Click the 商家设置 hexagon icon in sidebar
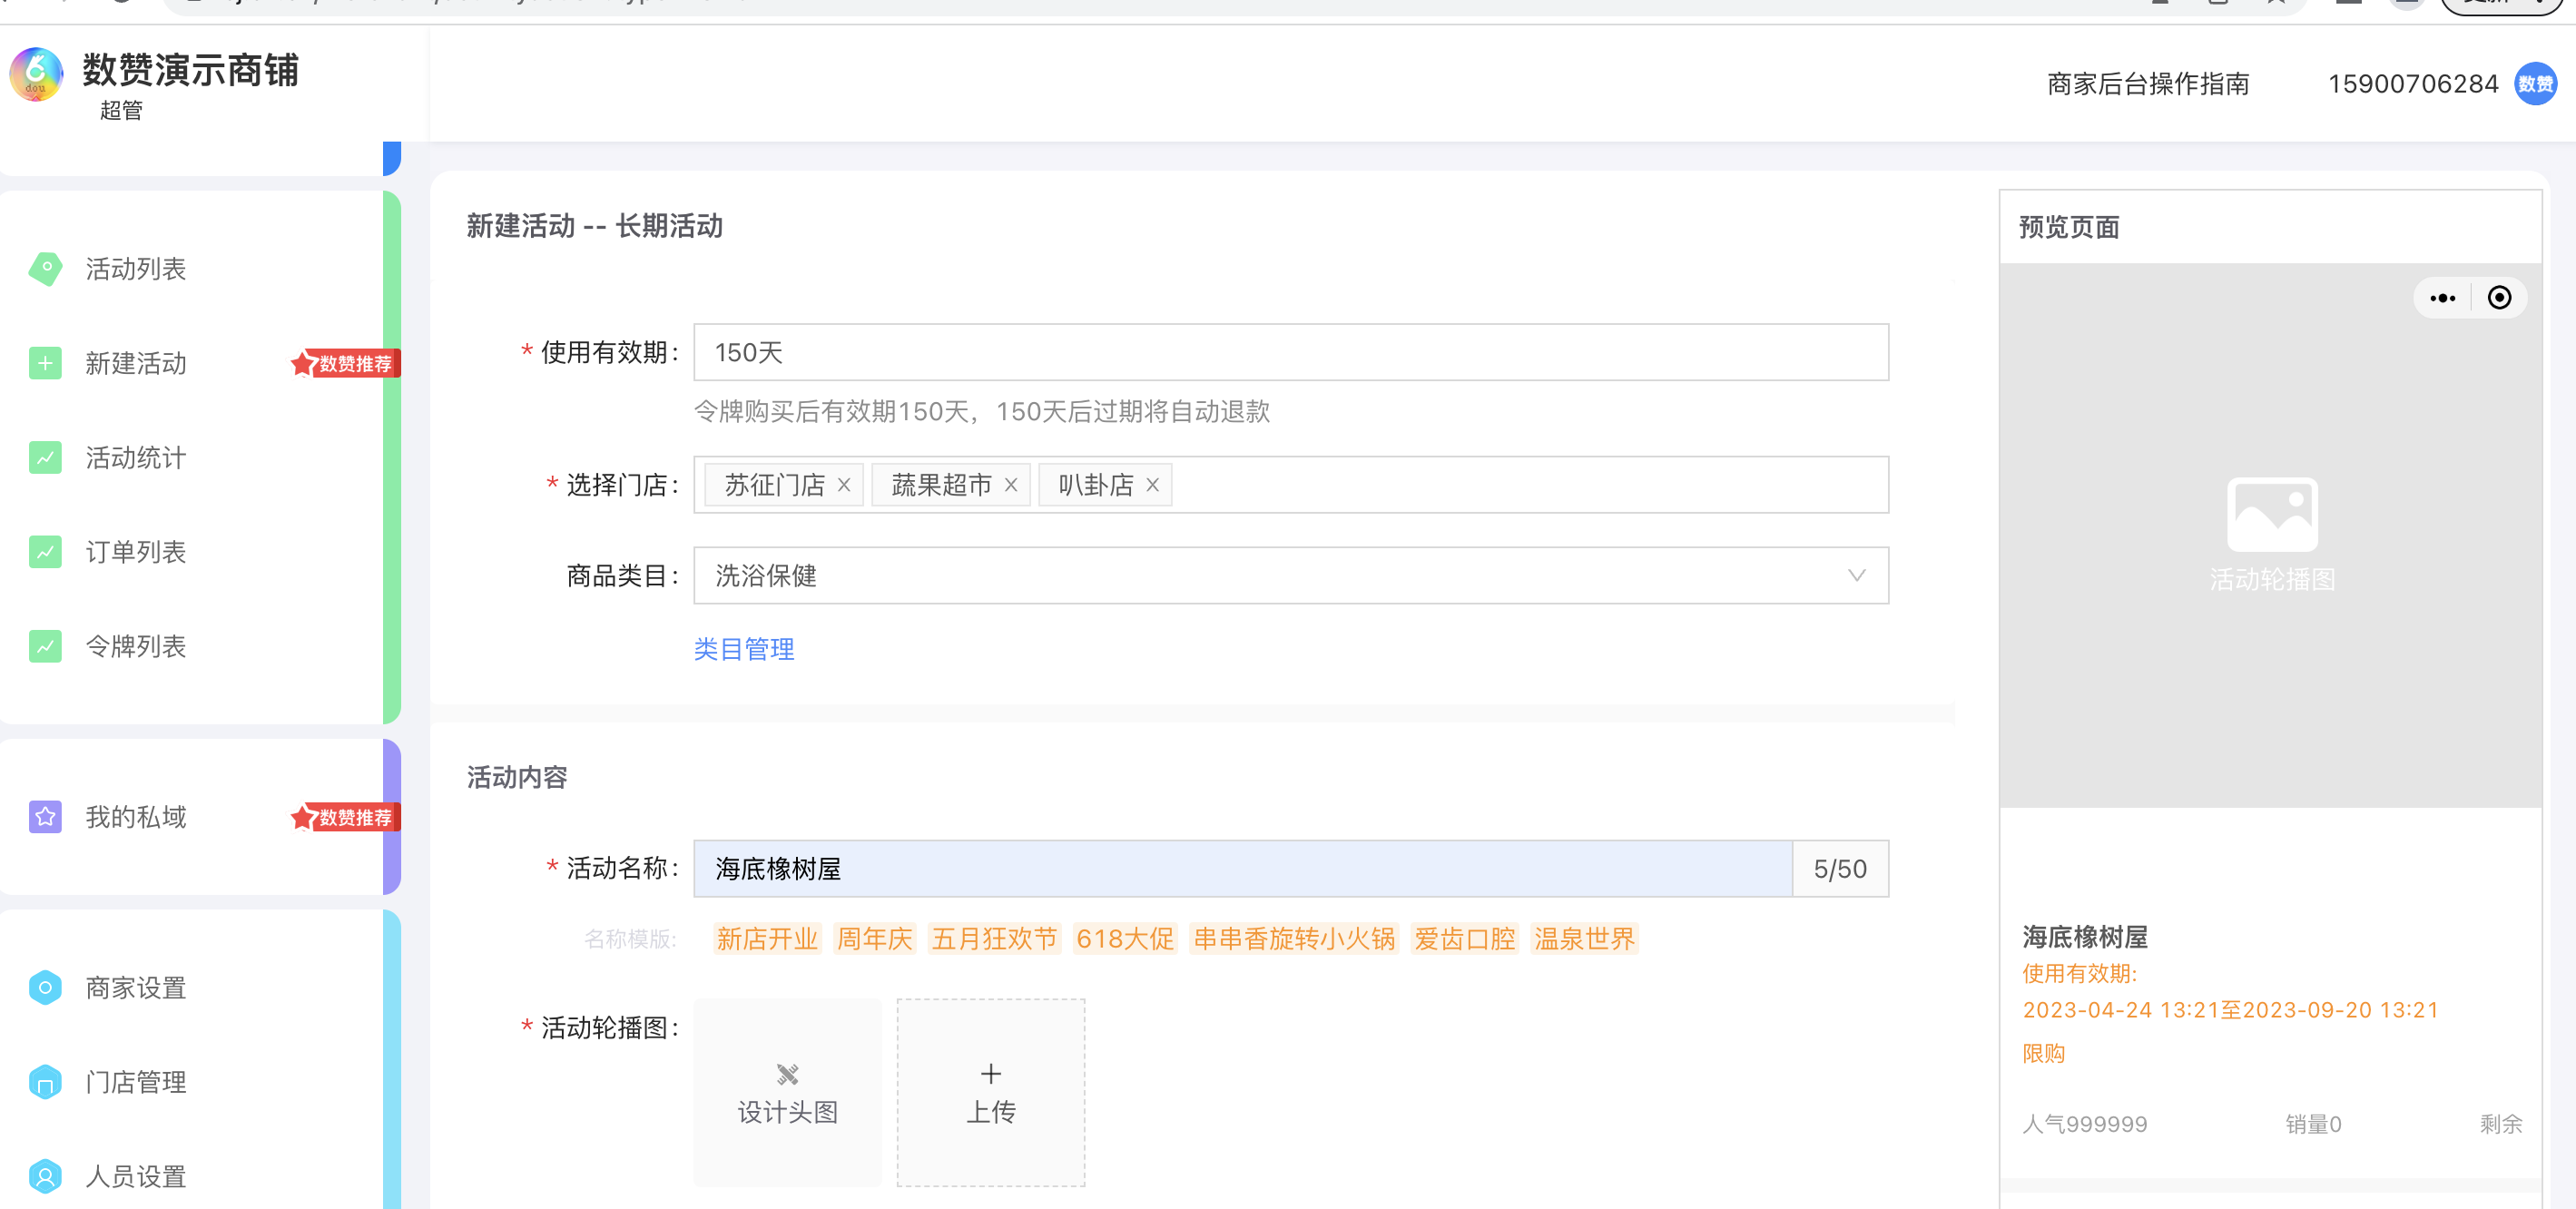2576x1209 pixels. point(45,988)
